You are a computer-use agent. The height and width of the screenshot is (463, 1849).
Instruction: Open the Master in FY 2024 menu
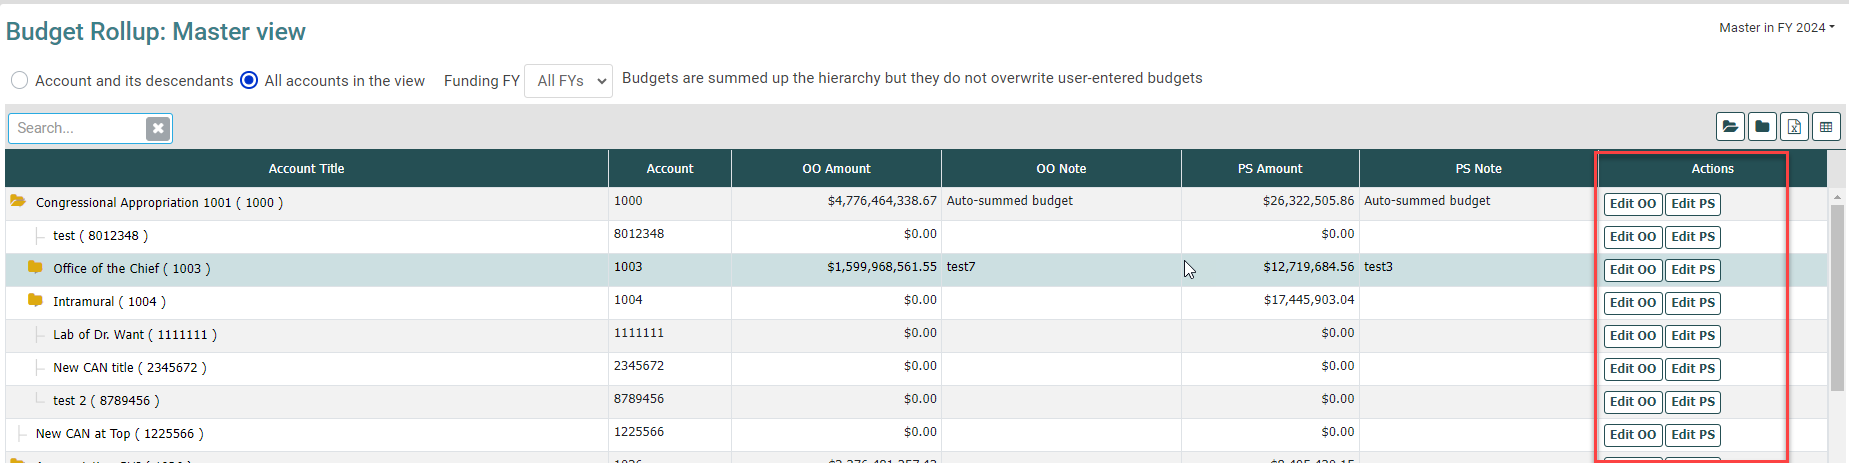(1776, 28)
